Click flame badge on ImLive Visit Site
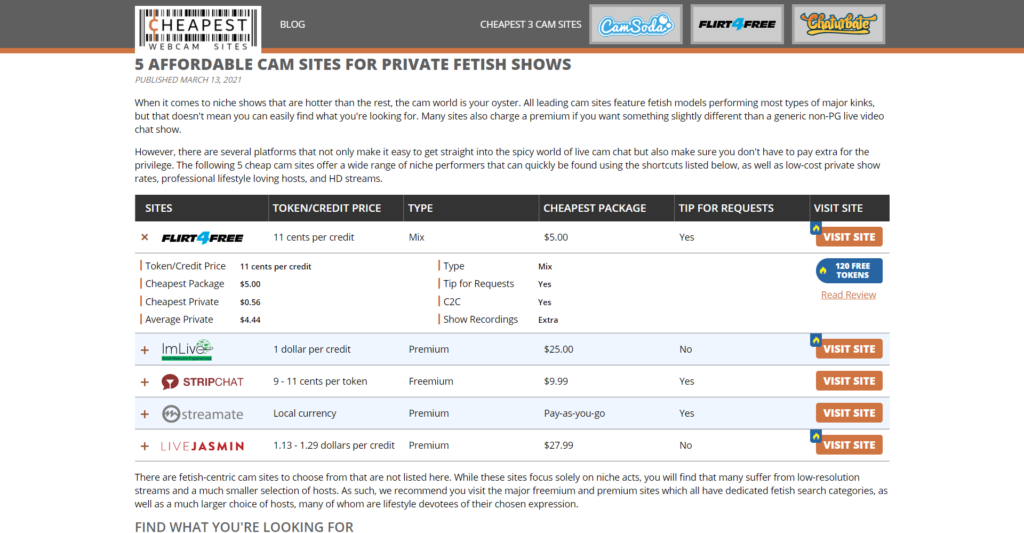The width and height of the screenshot is (1024, 533). [816, 340]
